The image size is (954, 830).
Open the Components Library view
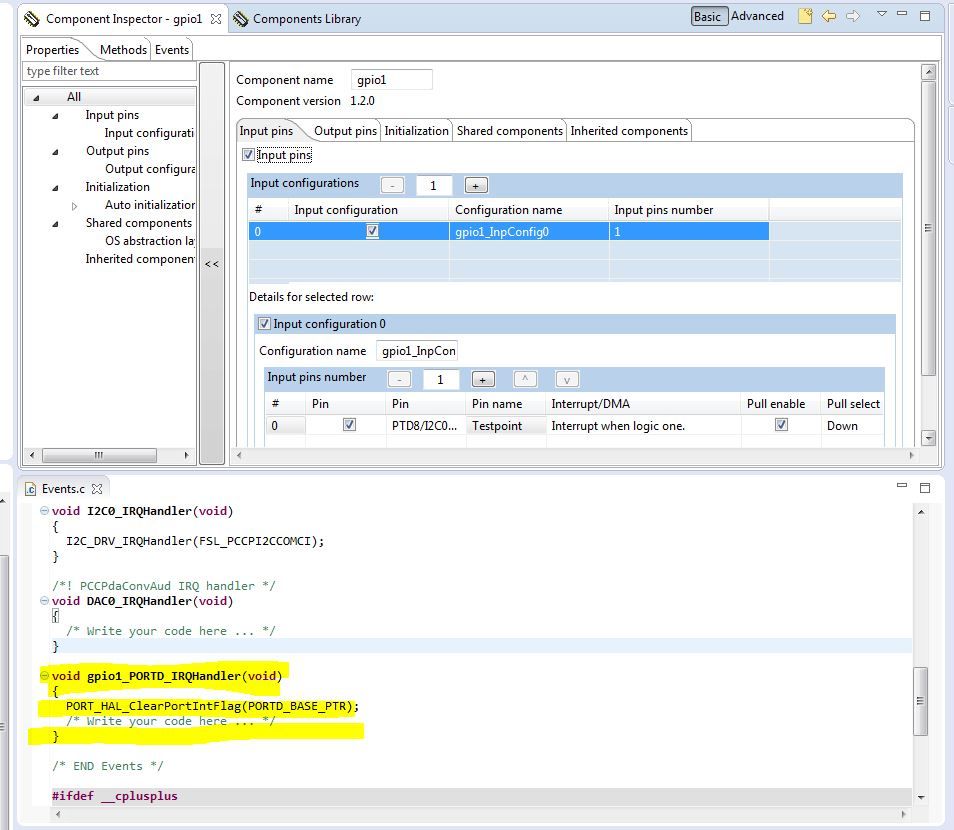point(298,19)
